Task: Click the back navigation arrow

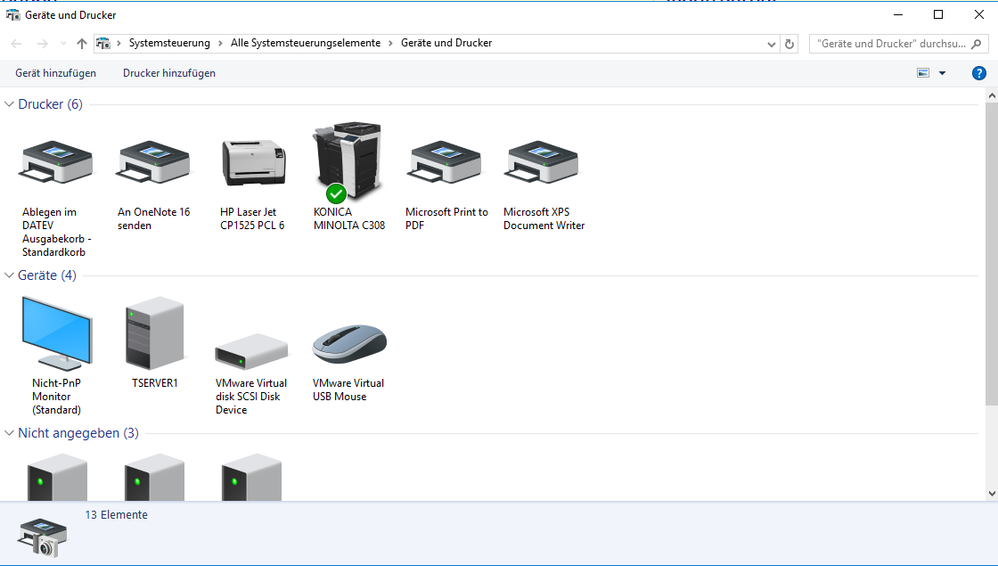Action: (17, 44)
